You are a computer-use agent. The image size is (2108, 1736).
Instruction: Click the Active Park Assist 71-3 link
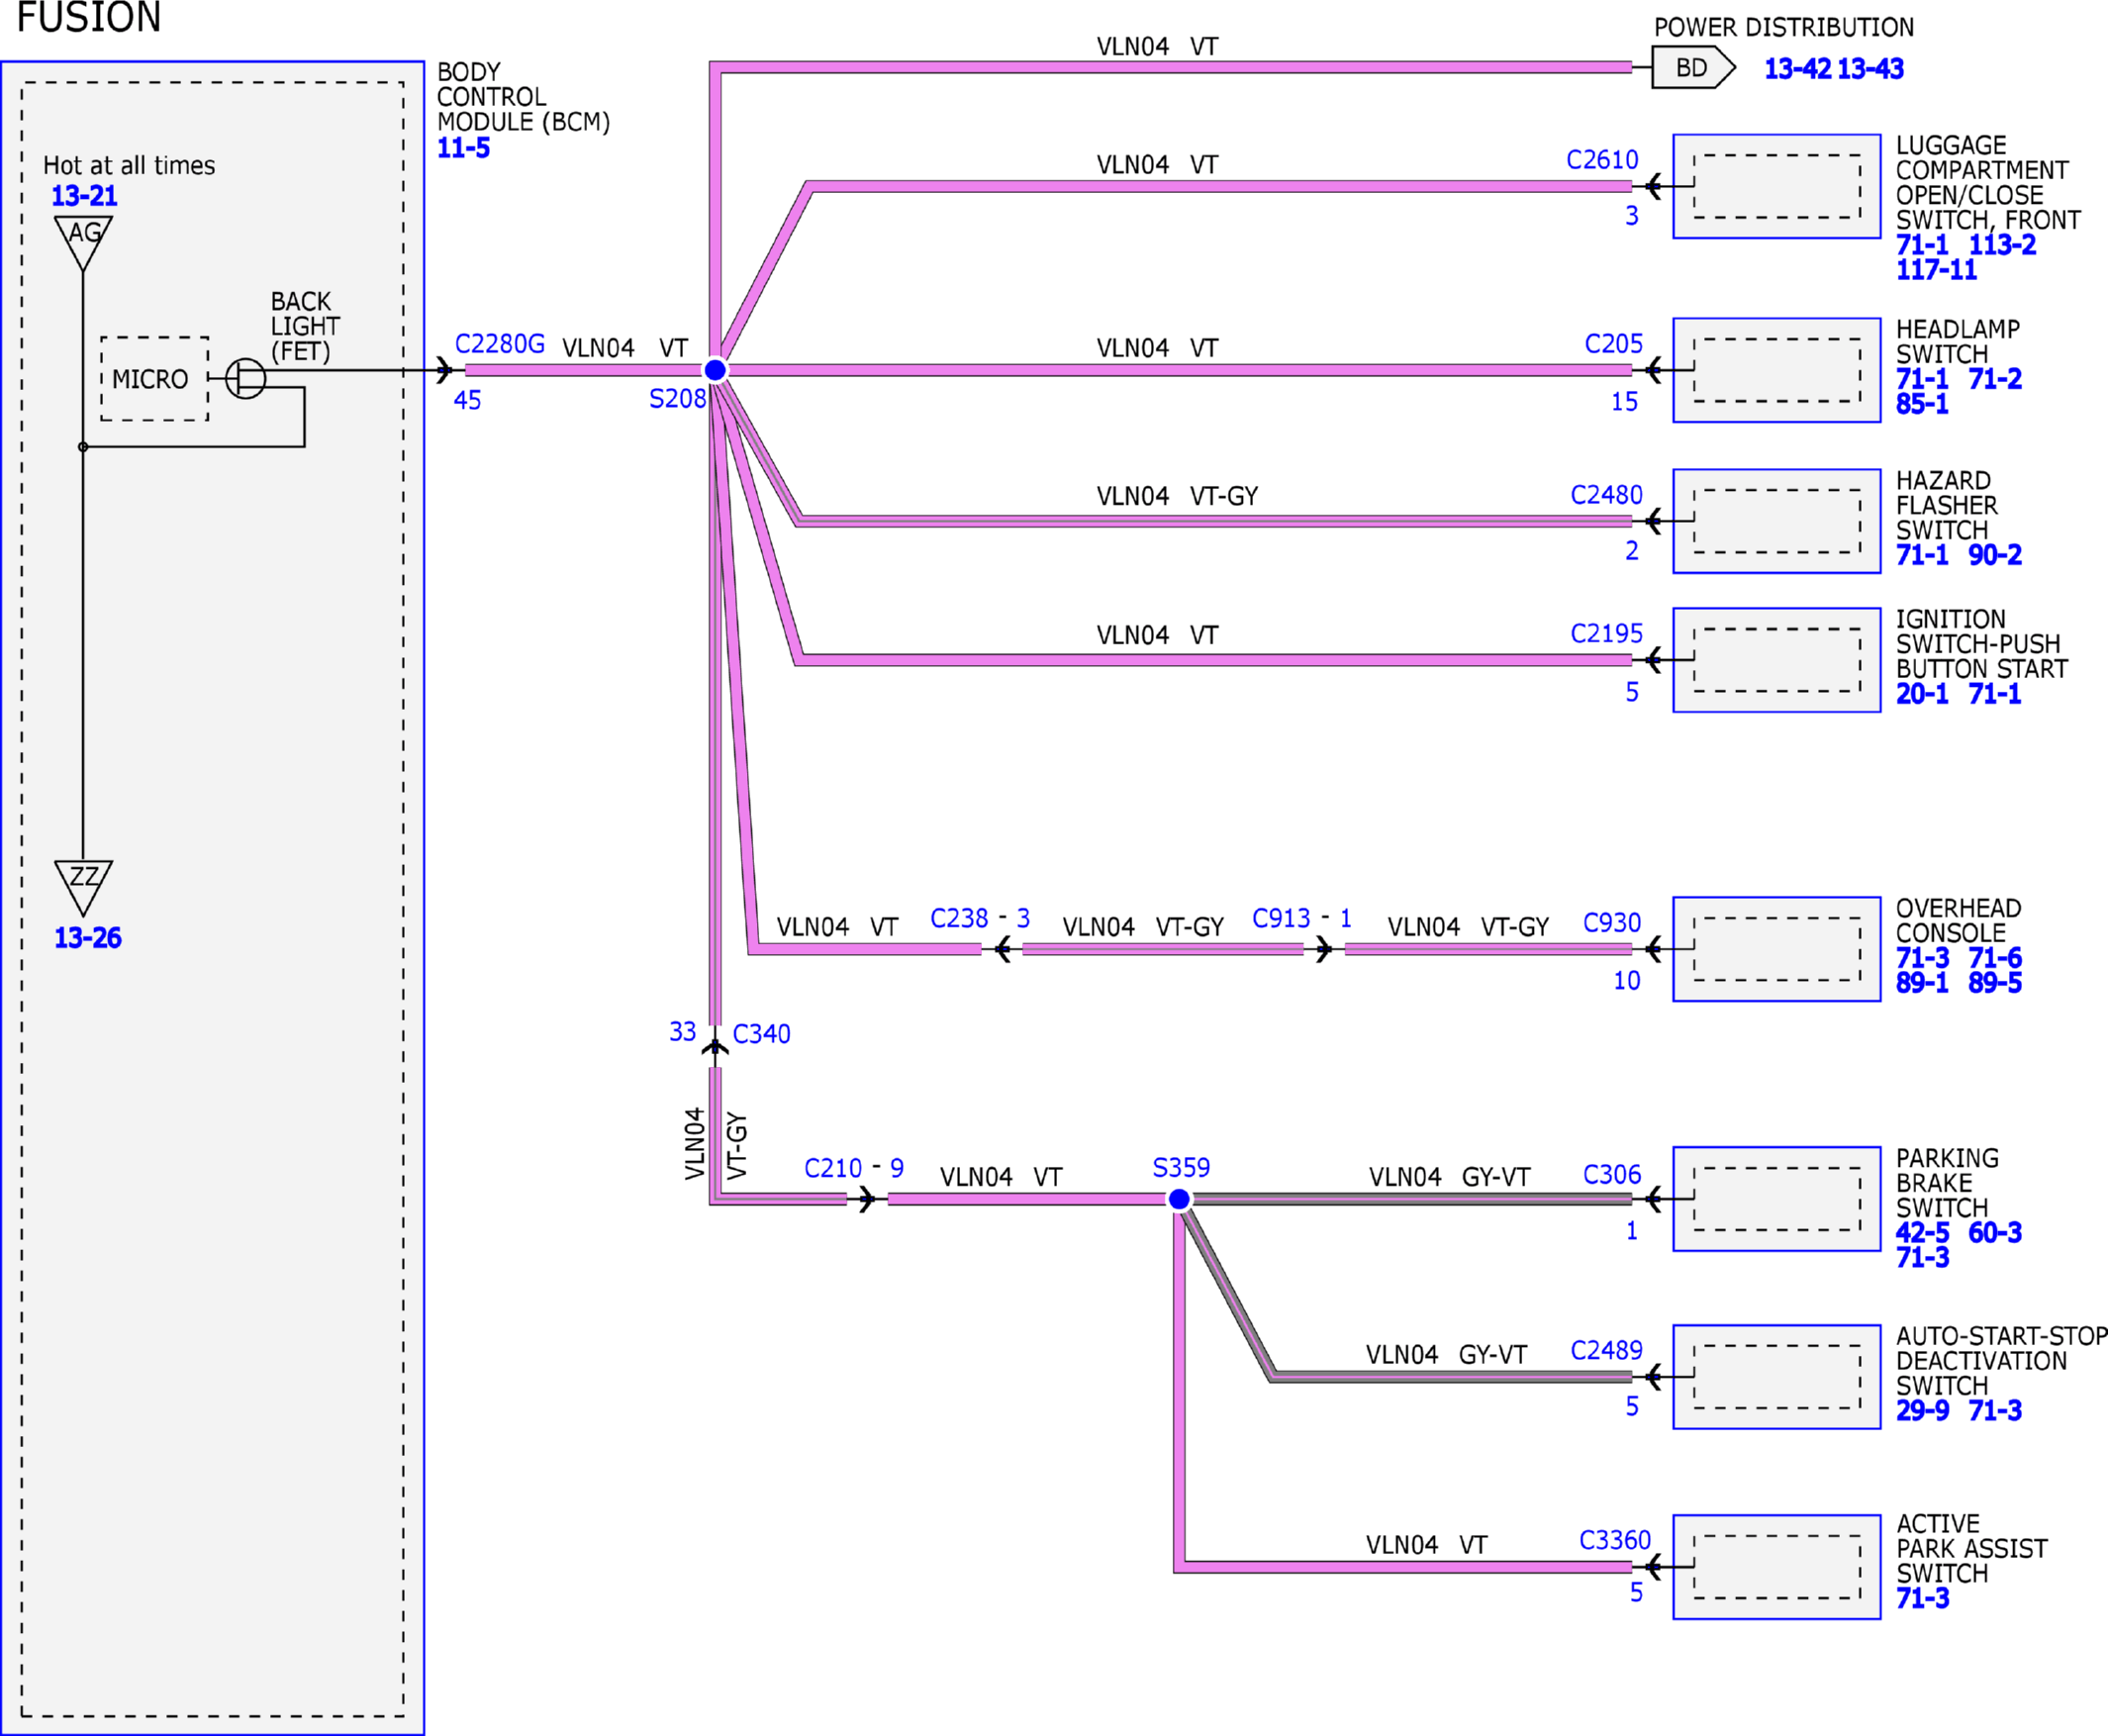click(1922, 1598)
